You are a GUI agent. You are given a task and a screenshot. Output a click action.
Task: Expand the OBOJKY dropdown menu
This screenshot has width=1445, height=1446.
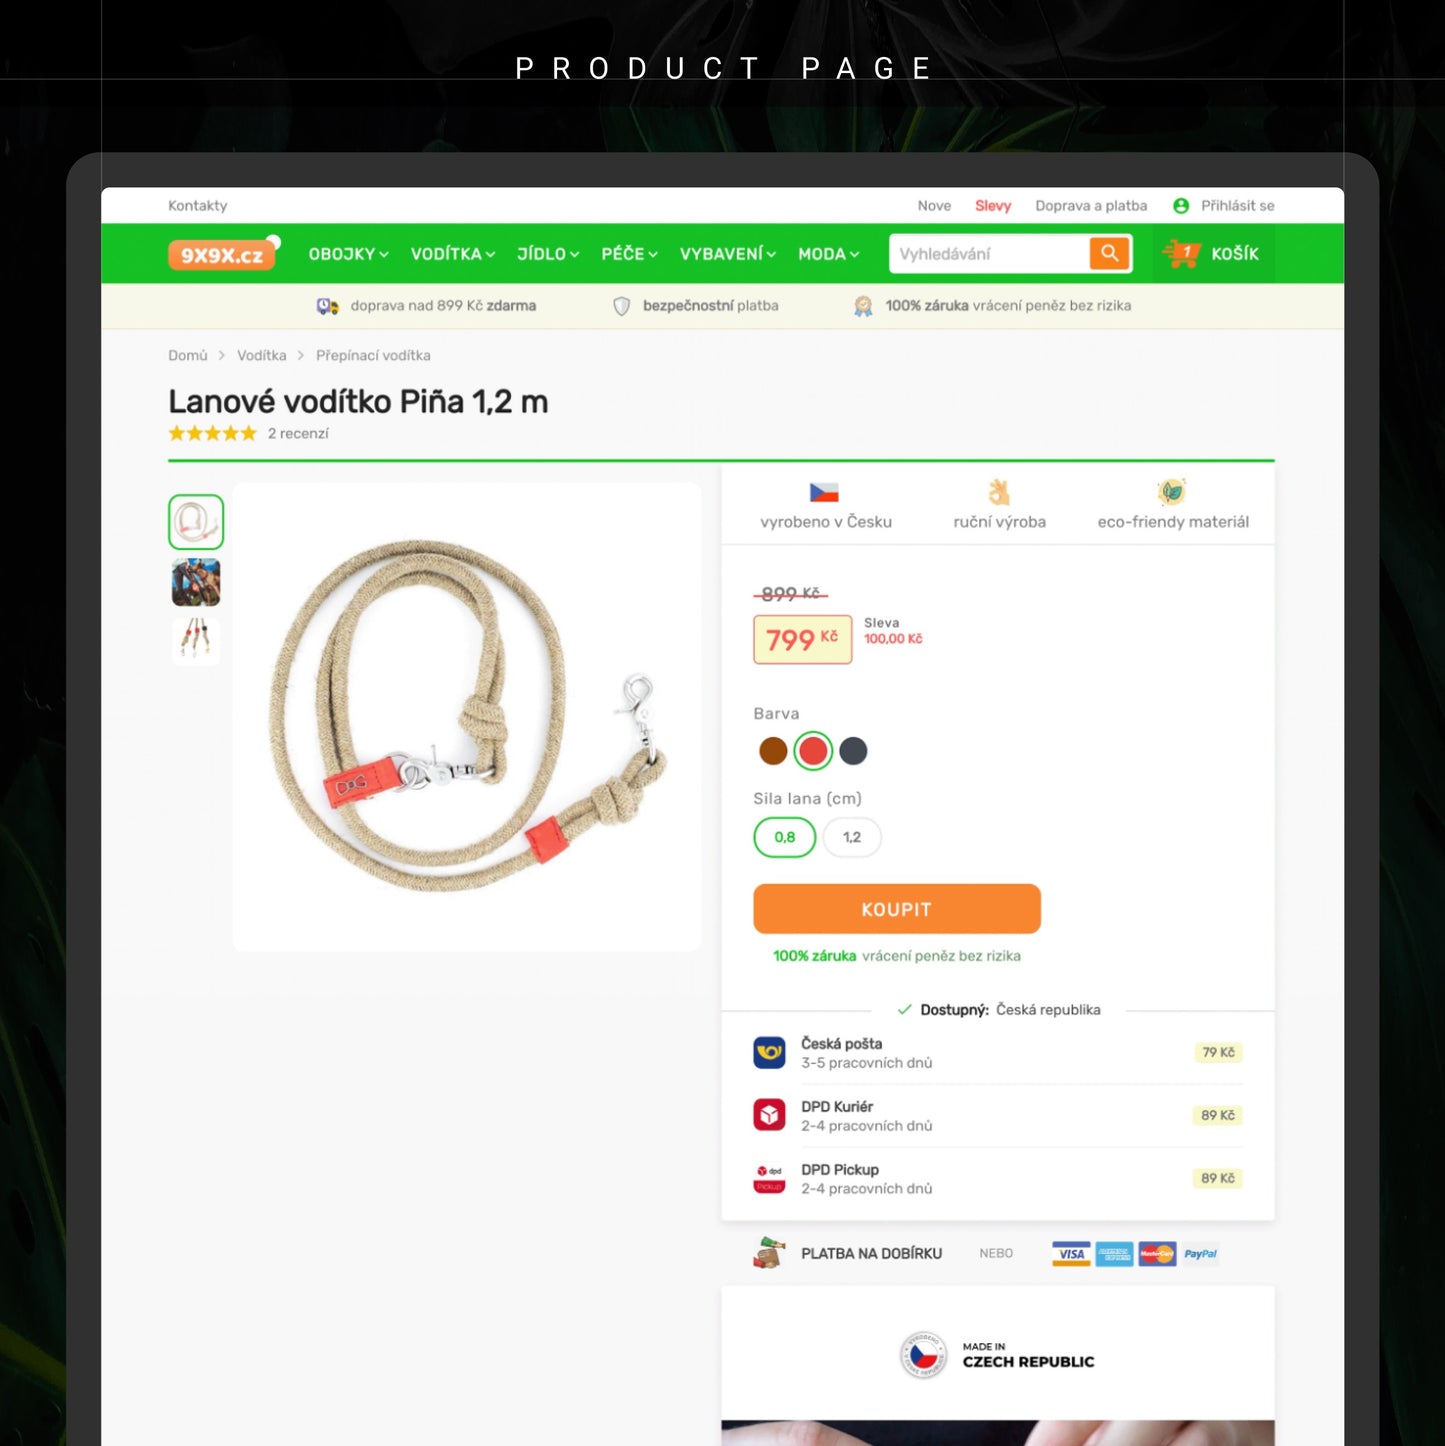(x=348, y=254)
